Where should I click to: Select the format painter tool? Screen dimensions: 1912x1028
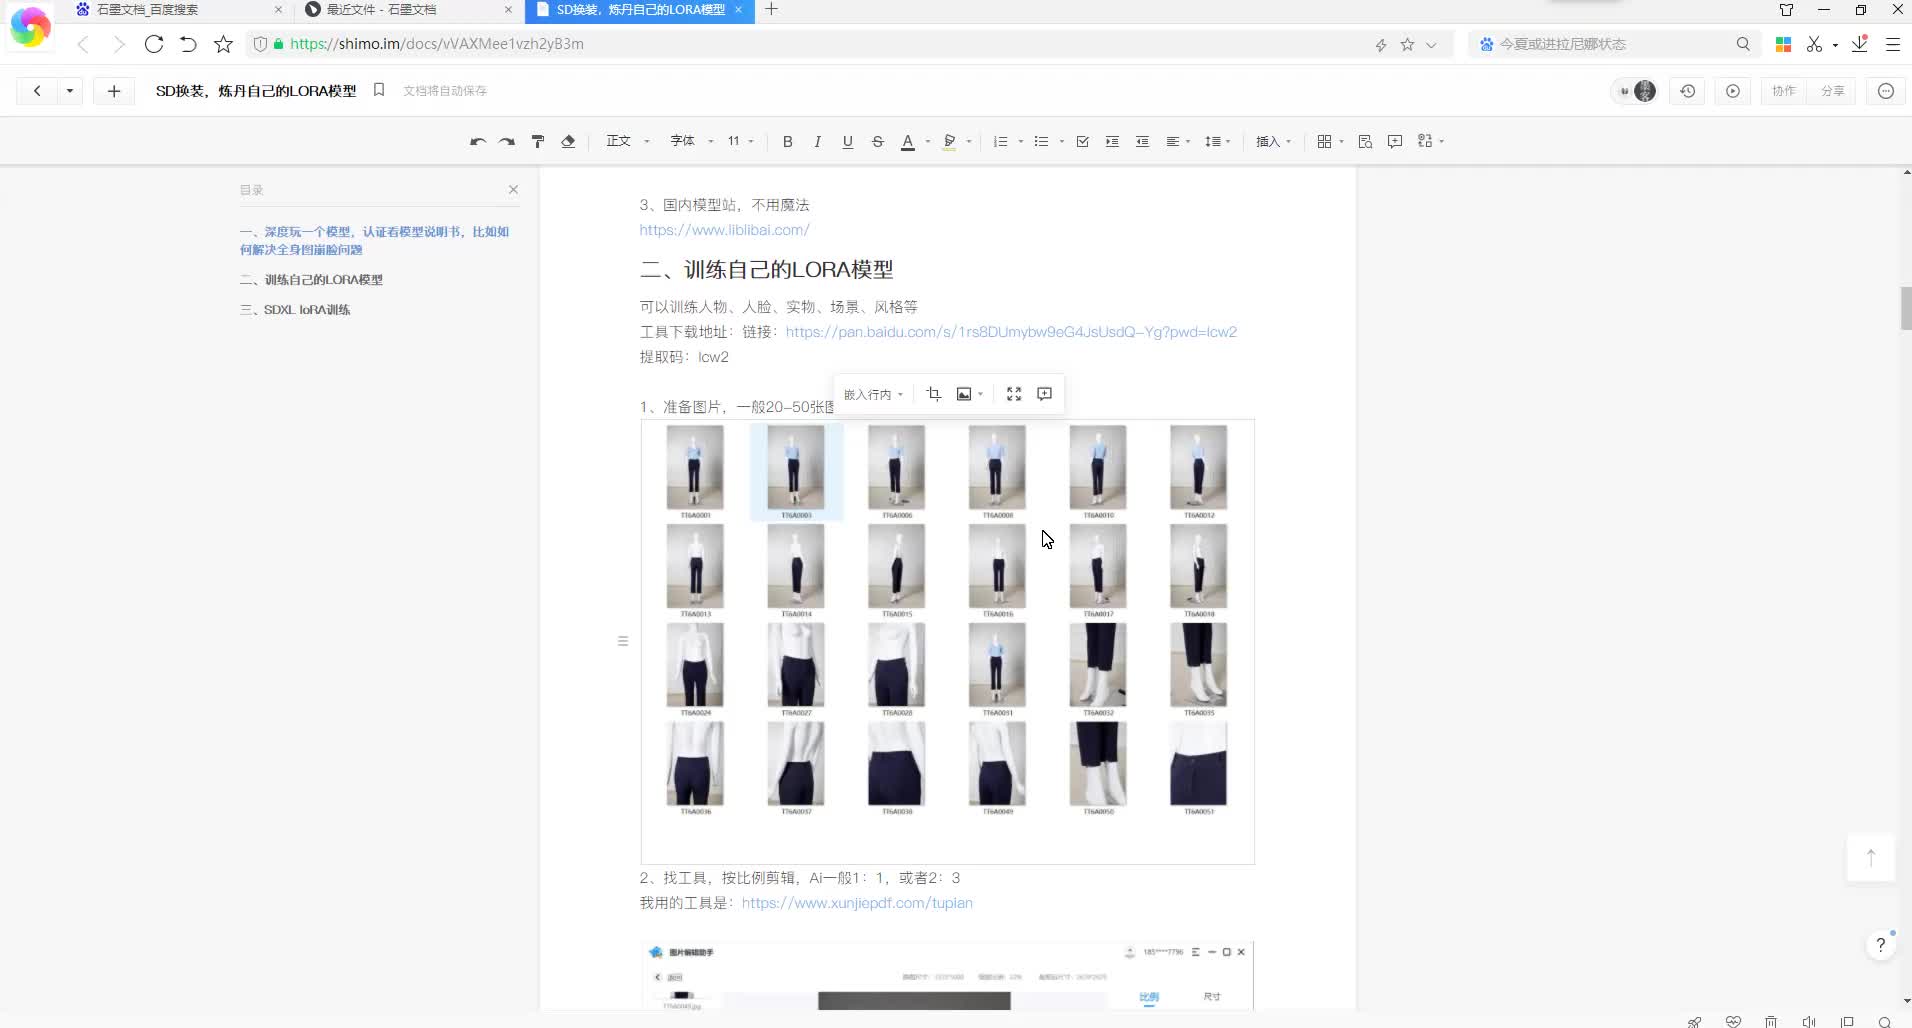[538, 141]
